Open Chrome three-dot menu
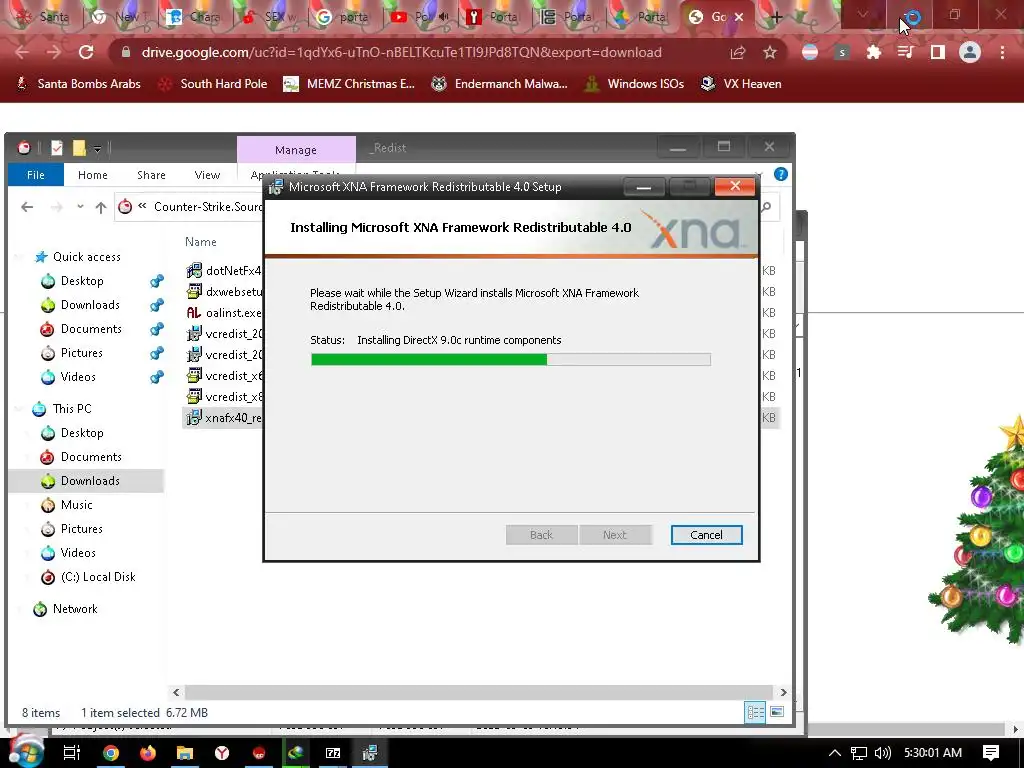This screenshot has height=768, width=1024. (1002, 52)
